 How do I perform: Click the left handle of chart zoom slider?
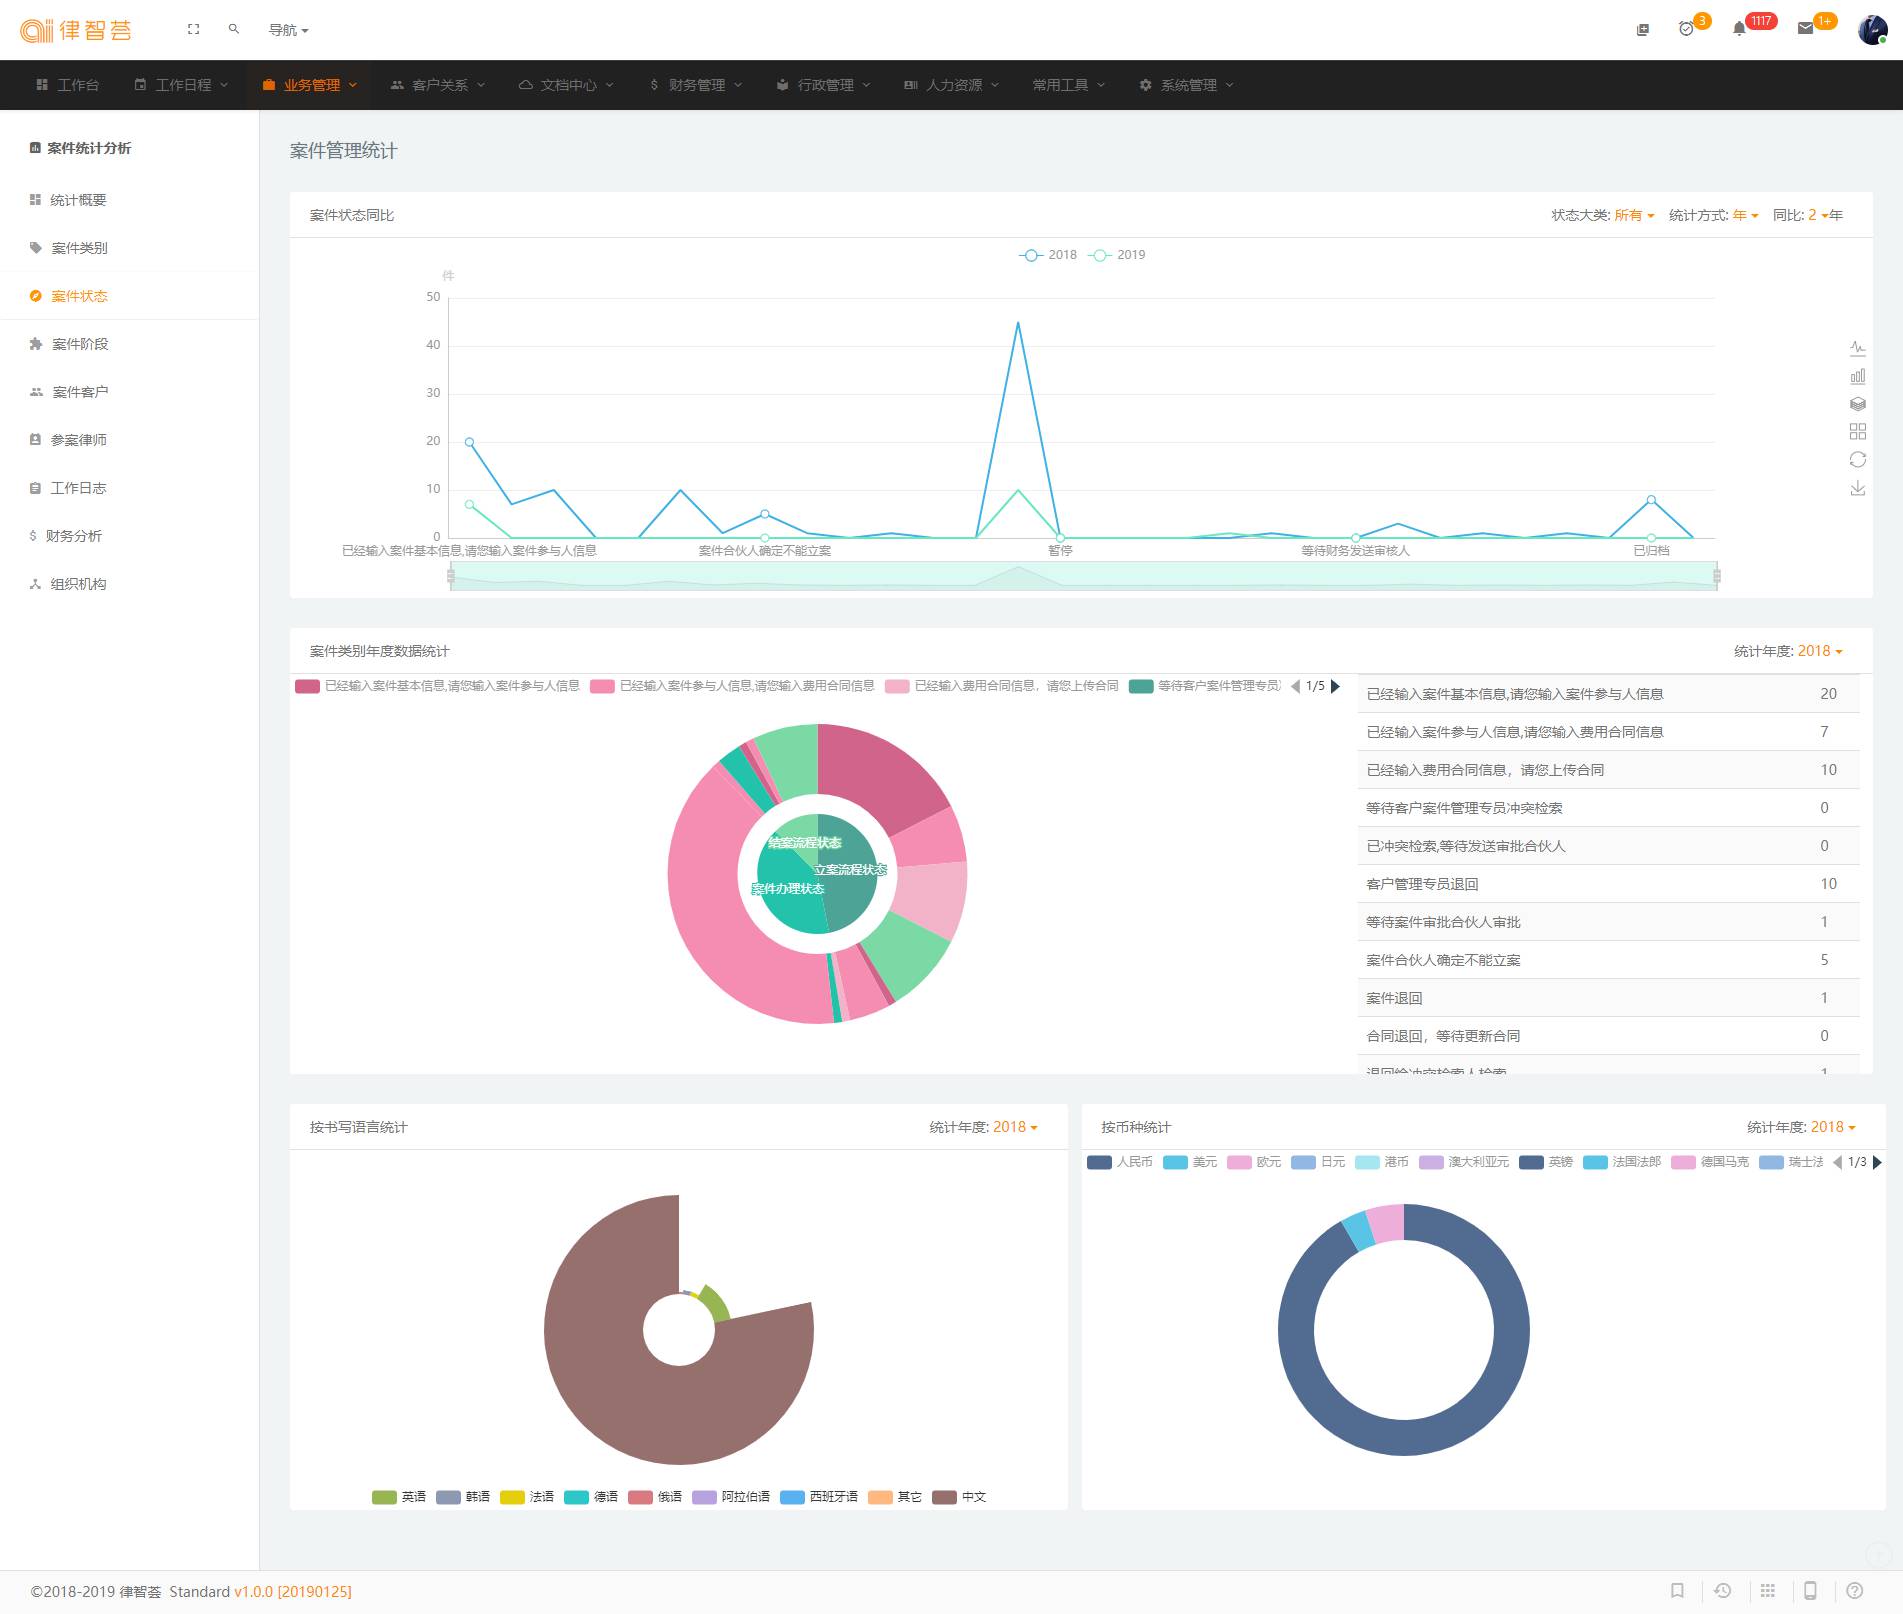[x=451, y=576]
